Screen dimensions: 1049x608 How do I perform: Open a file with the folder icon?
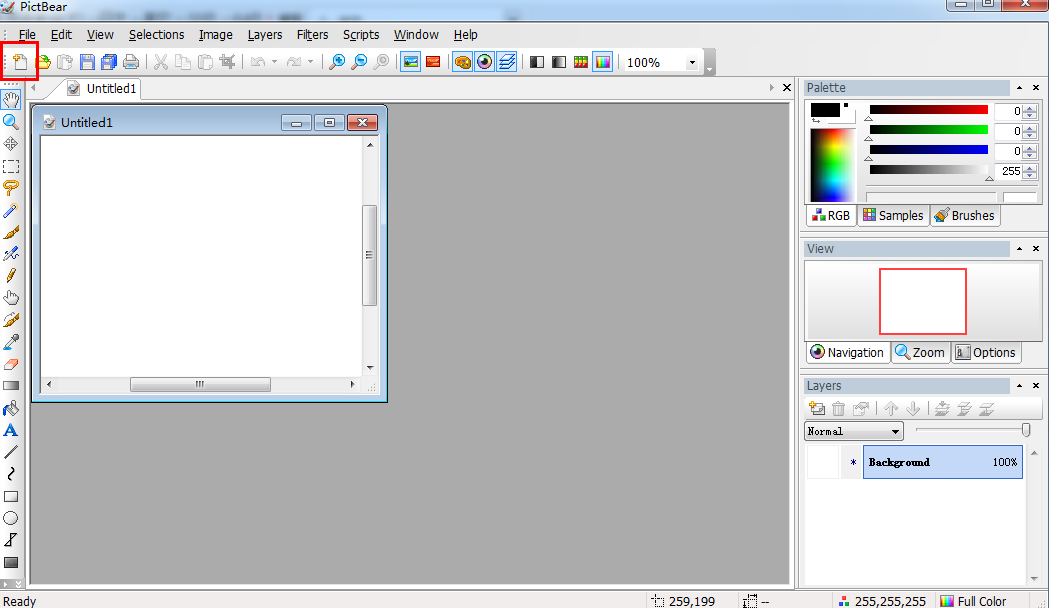point(43,62)
